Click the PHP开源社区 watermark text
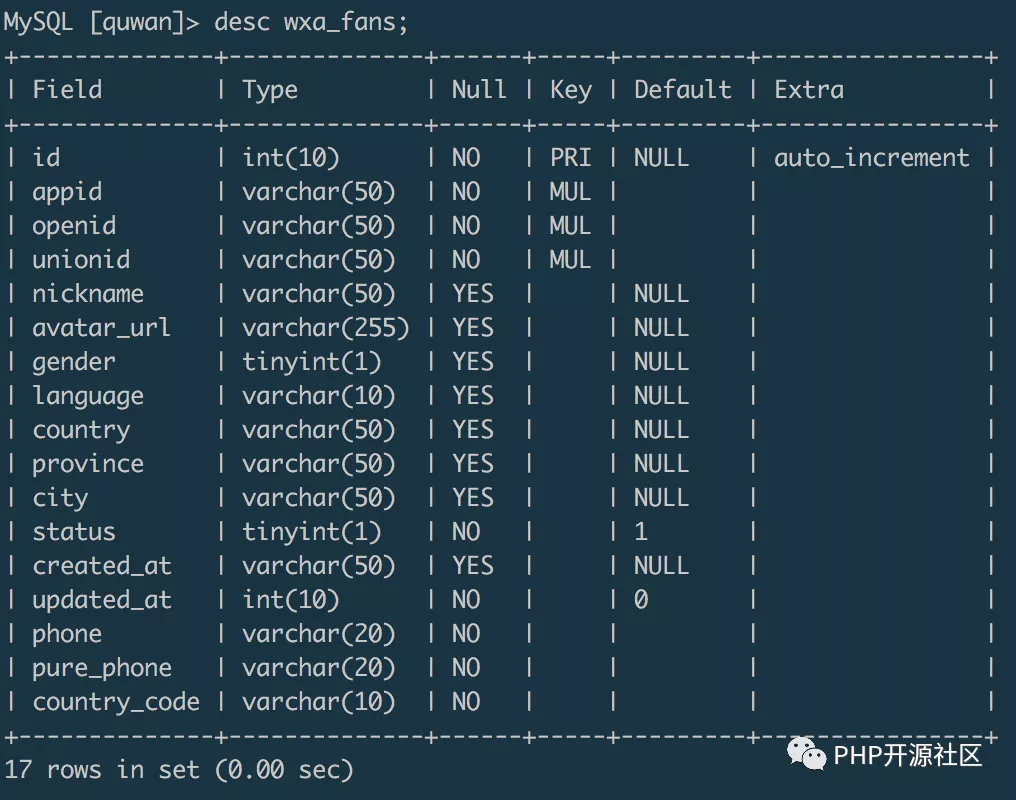The width and height of the screenshot is (1016, 800). click(908, 755)
